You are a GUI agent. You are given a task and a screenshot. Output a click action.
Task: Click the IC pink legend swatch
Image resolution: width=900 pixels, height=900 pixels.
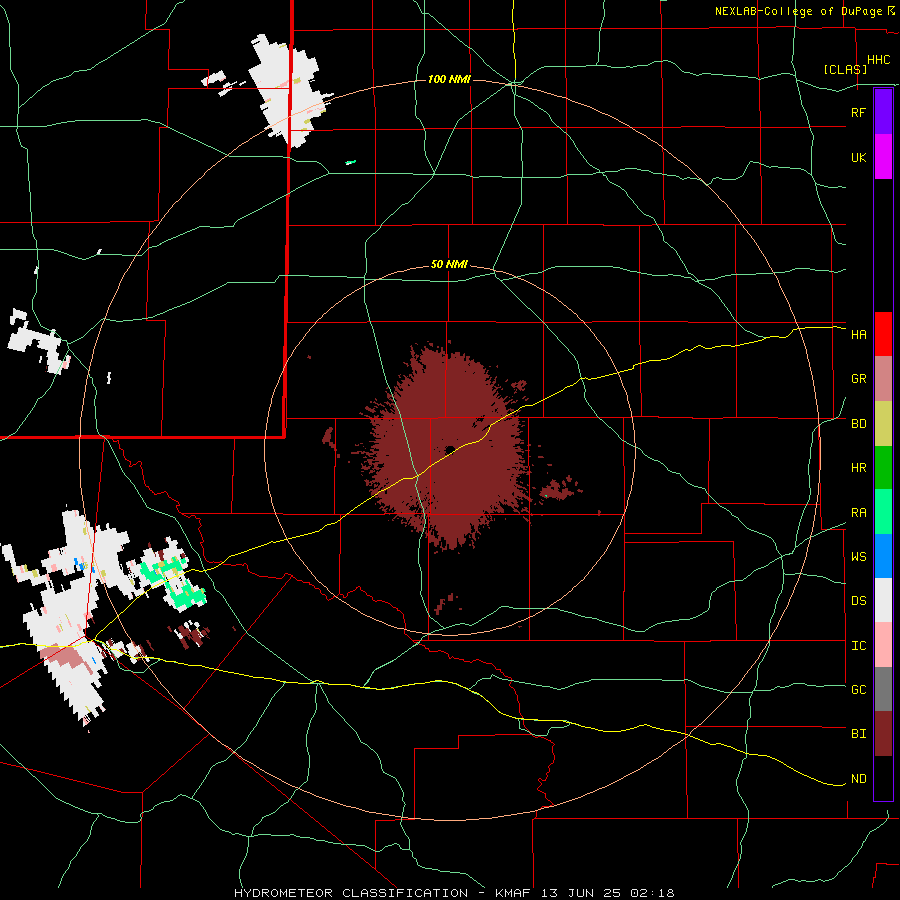click(x=883, y=645)
